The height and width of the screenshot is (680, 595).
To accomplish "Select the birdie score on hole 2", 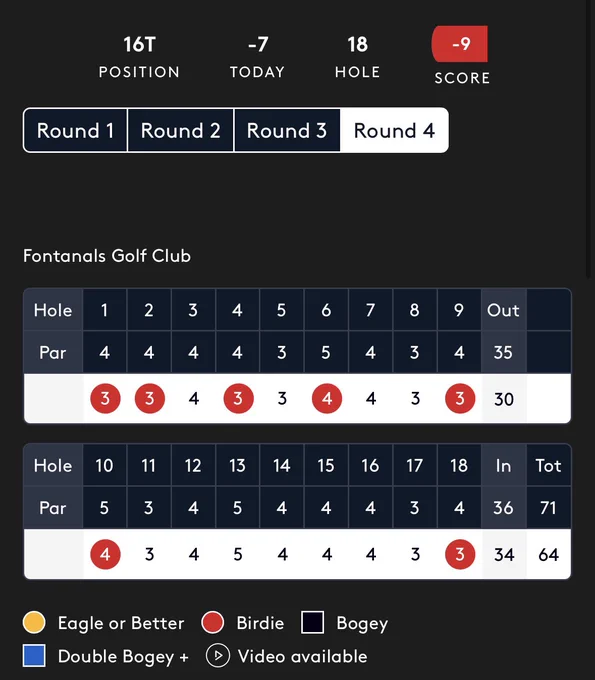I will click(x=150, y=398).
